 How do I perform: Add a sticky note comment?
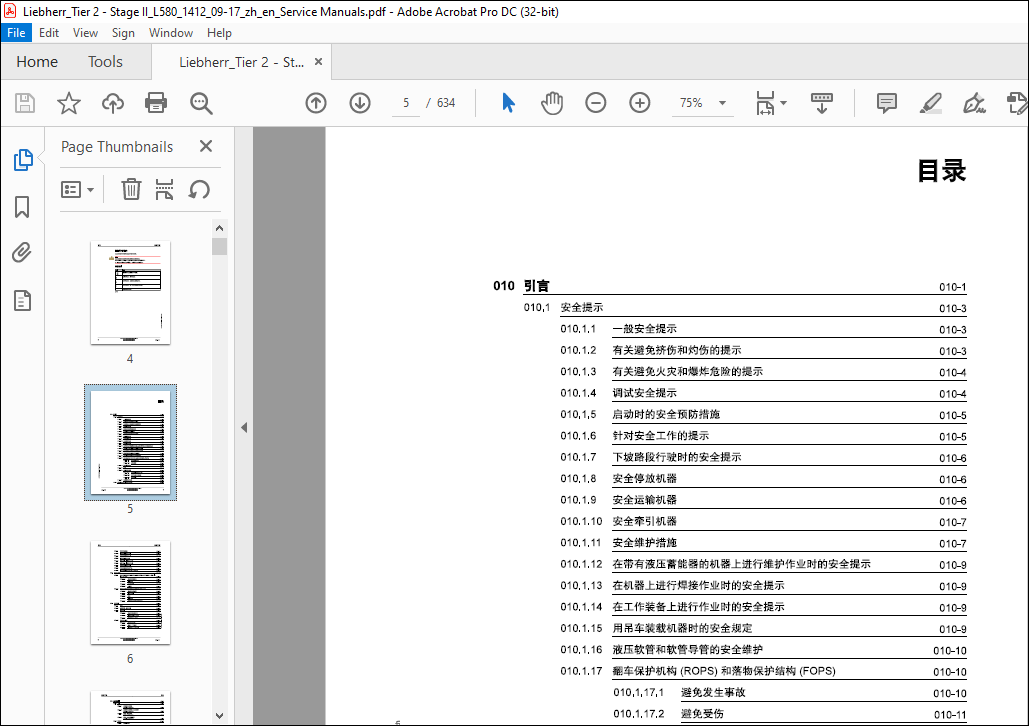click(x=887, y=103)
